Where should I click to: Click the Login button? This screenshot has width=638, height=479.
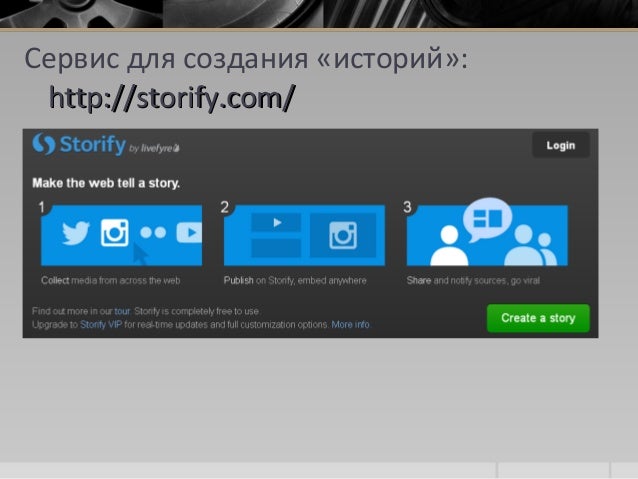tap(561, 145)
